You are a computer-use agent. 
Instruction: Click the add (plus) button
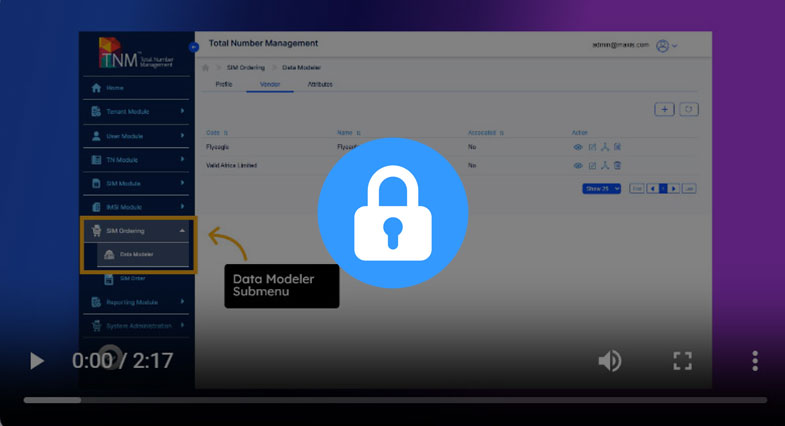664,109
